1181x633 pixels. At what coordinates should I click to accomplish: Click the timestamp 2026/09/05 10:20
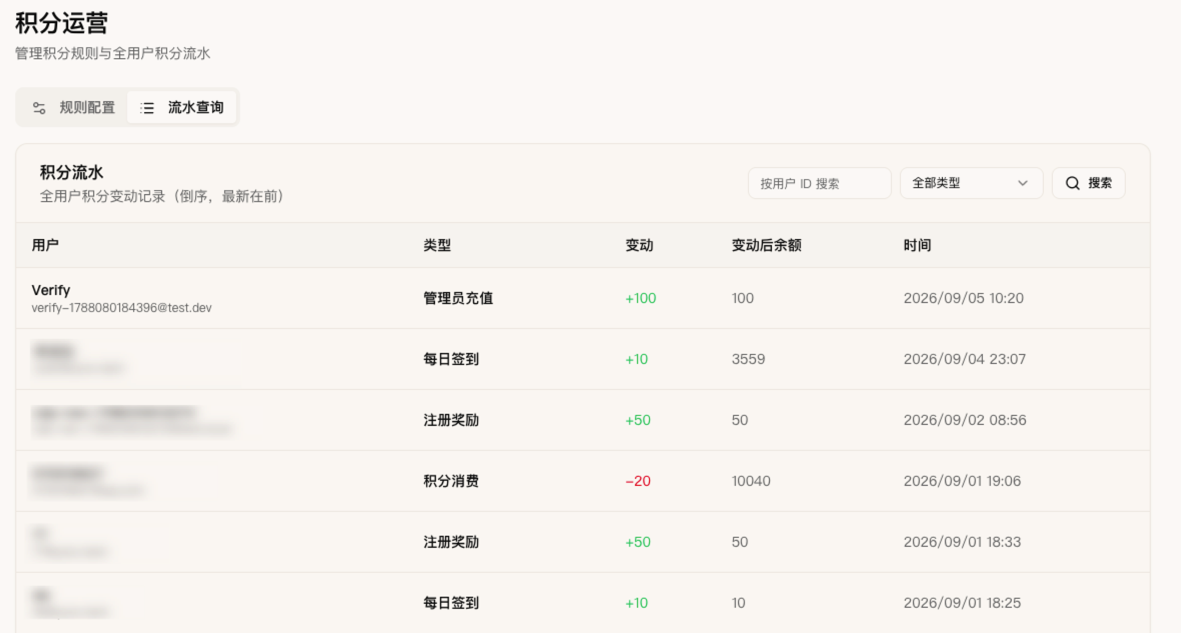coord(963,298)
